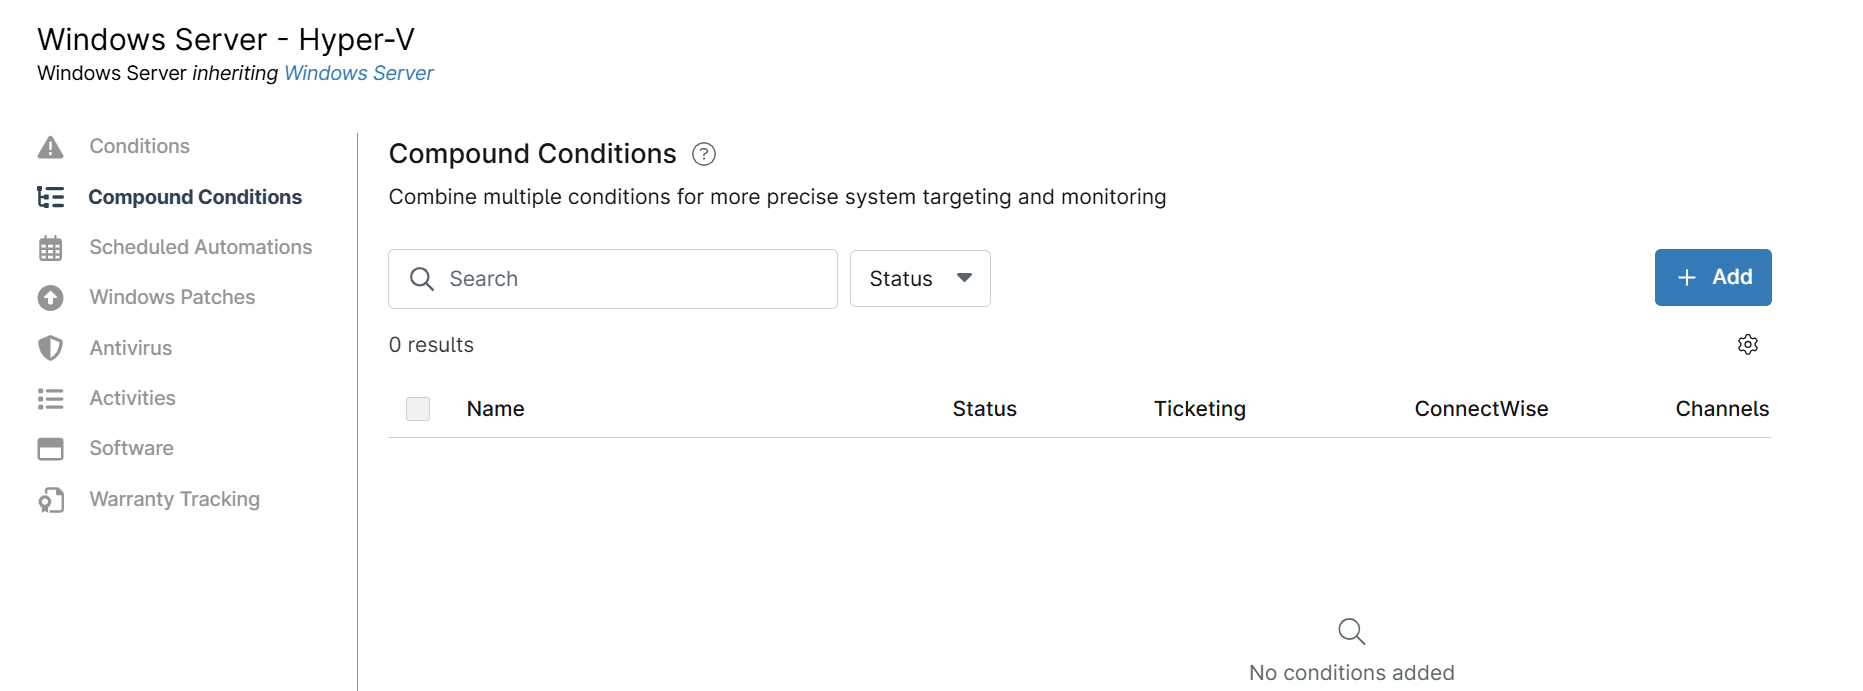Click the Warranty Tracking icon
This screenshot has height=691, width=1863.
(x=50, y=500)
